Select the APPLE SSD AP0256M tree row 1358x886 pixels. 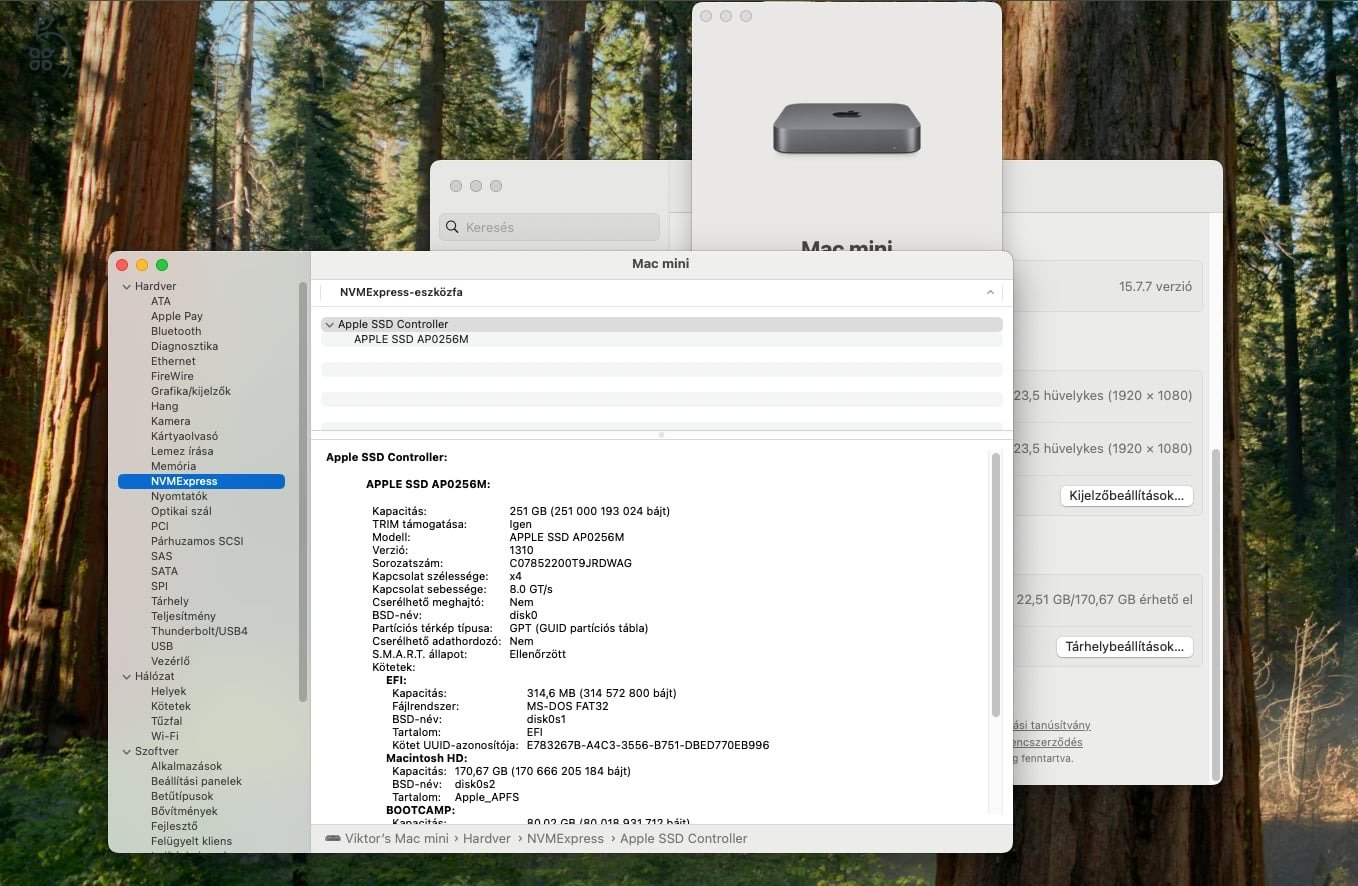point(661,339)
